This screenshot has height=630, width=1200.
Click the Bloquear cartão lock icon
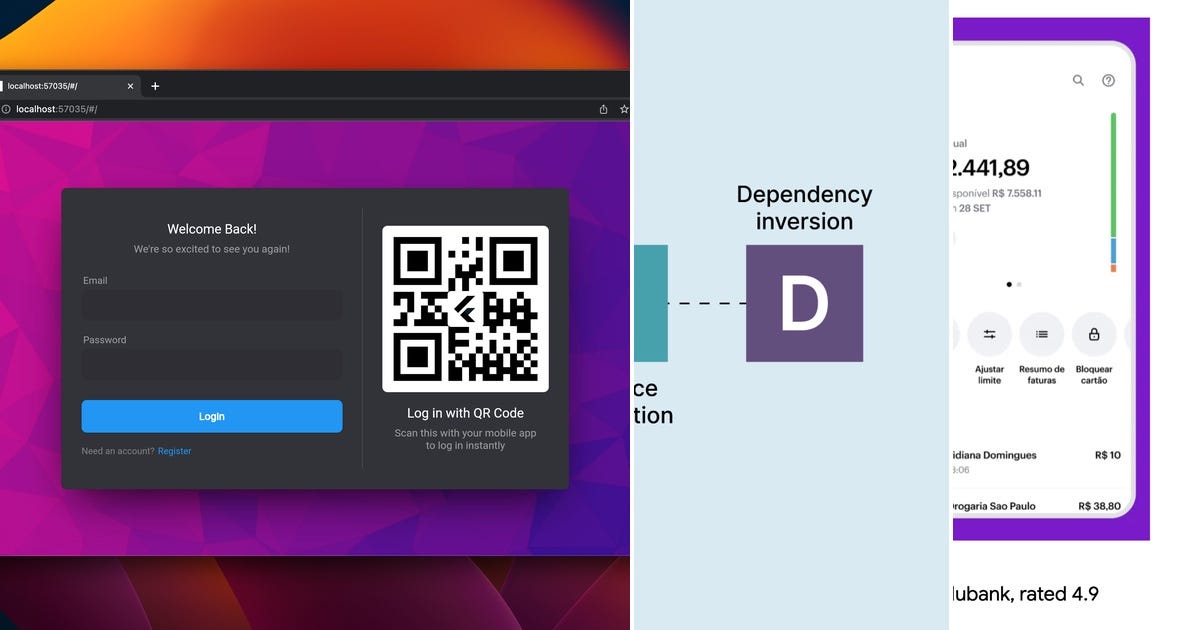(x=1093, y=335)
